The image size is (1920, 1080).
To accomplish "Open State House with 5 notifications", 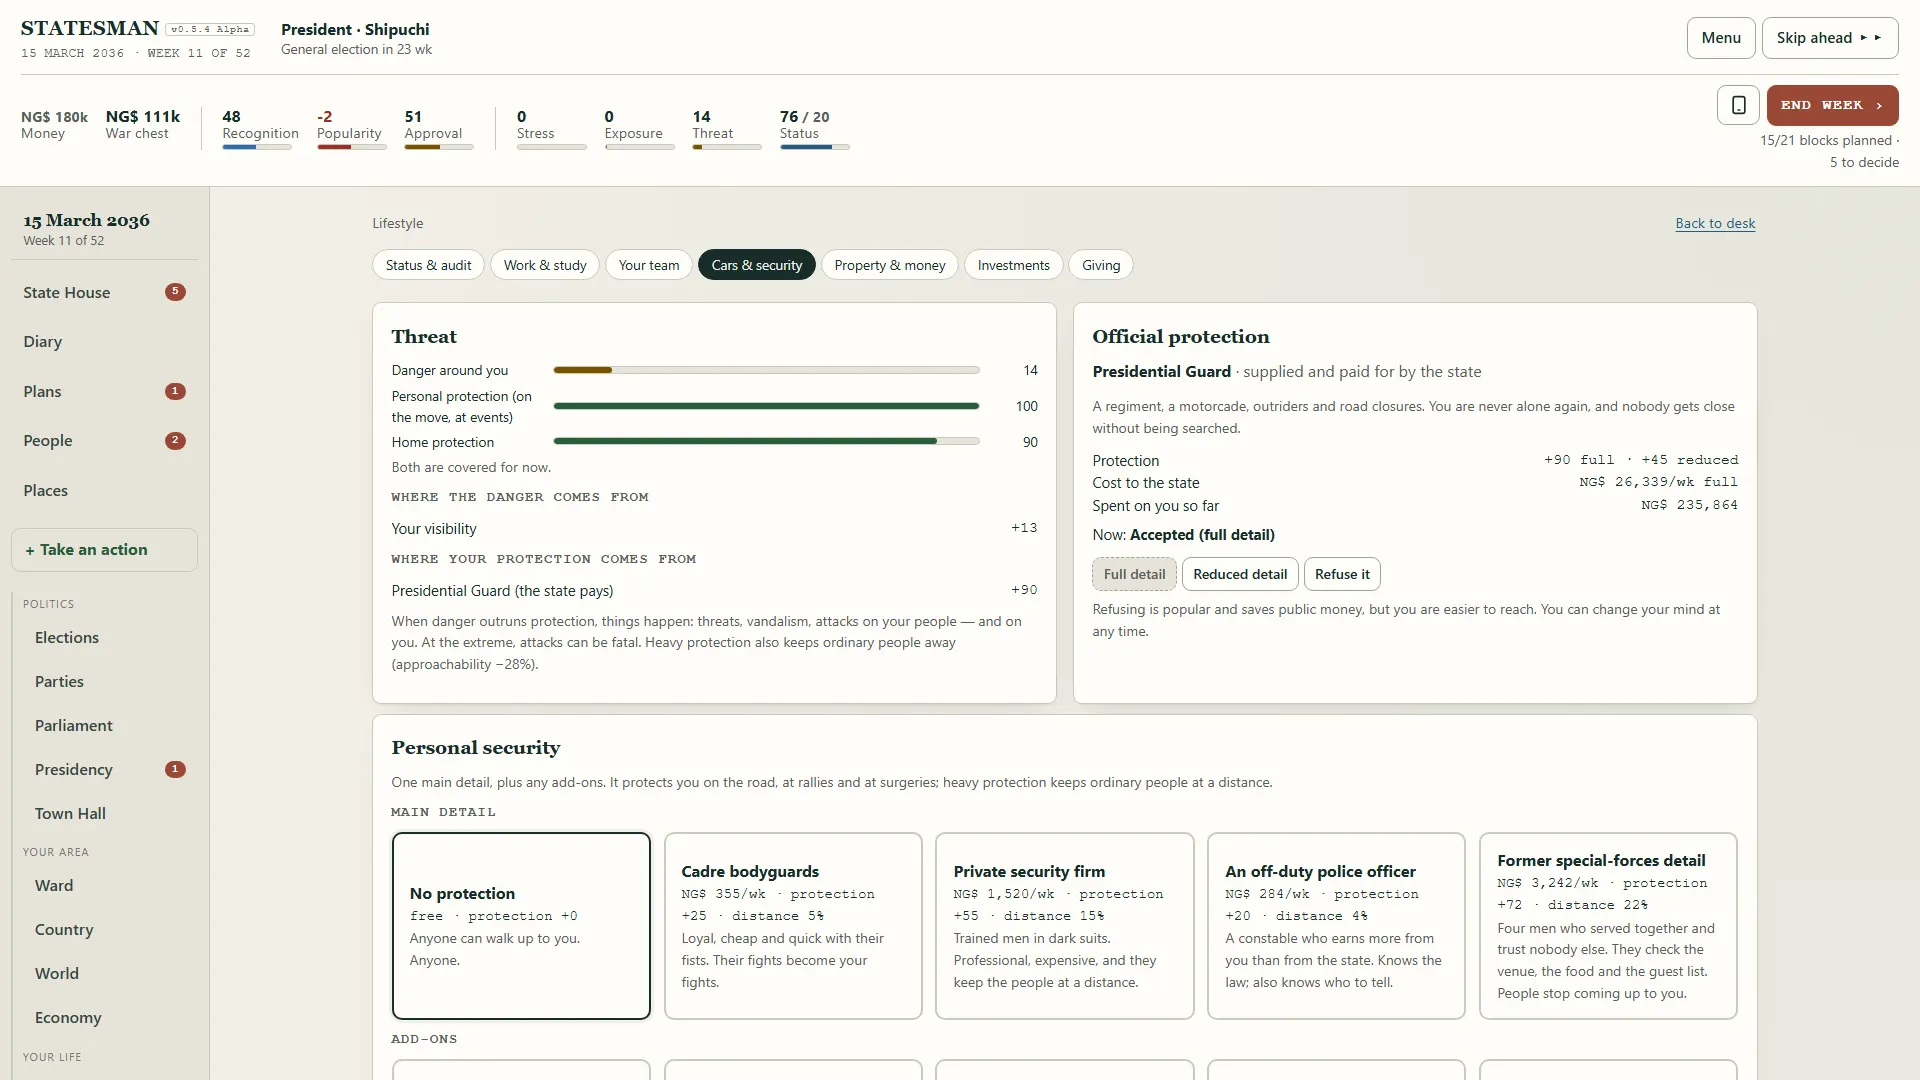I will point(104,292).
